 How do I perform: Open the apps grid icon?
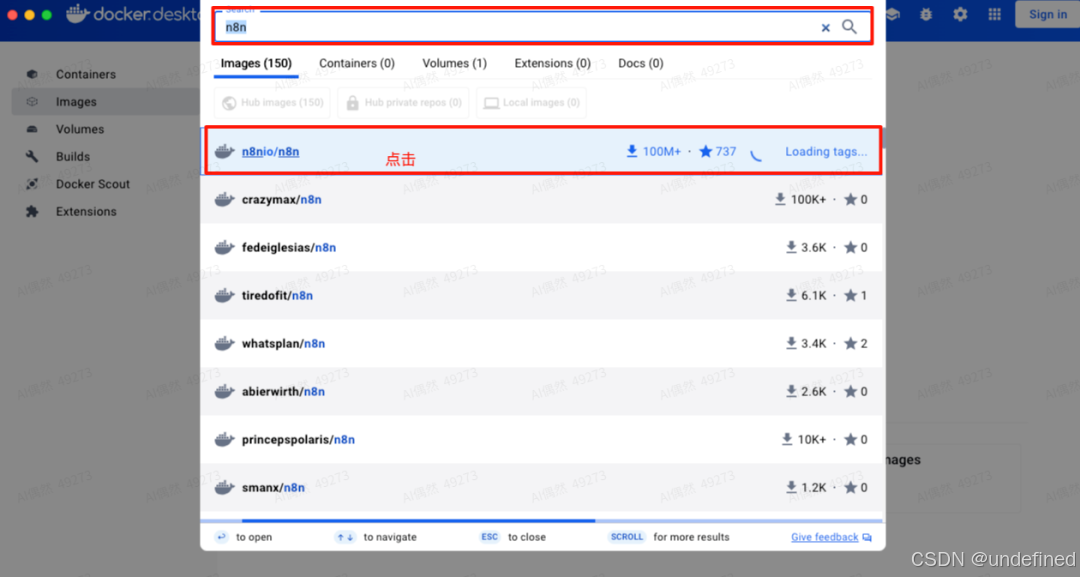pos(995,14)
